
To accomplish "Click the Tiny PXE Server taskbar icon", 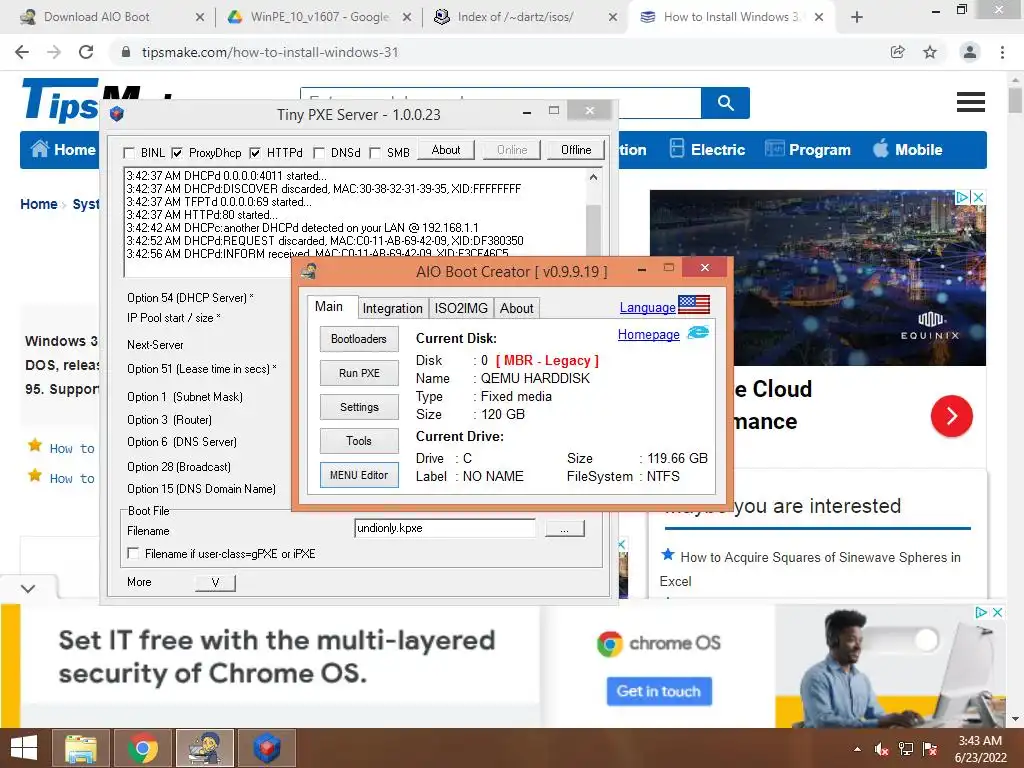I will (266, 748).
